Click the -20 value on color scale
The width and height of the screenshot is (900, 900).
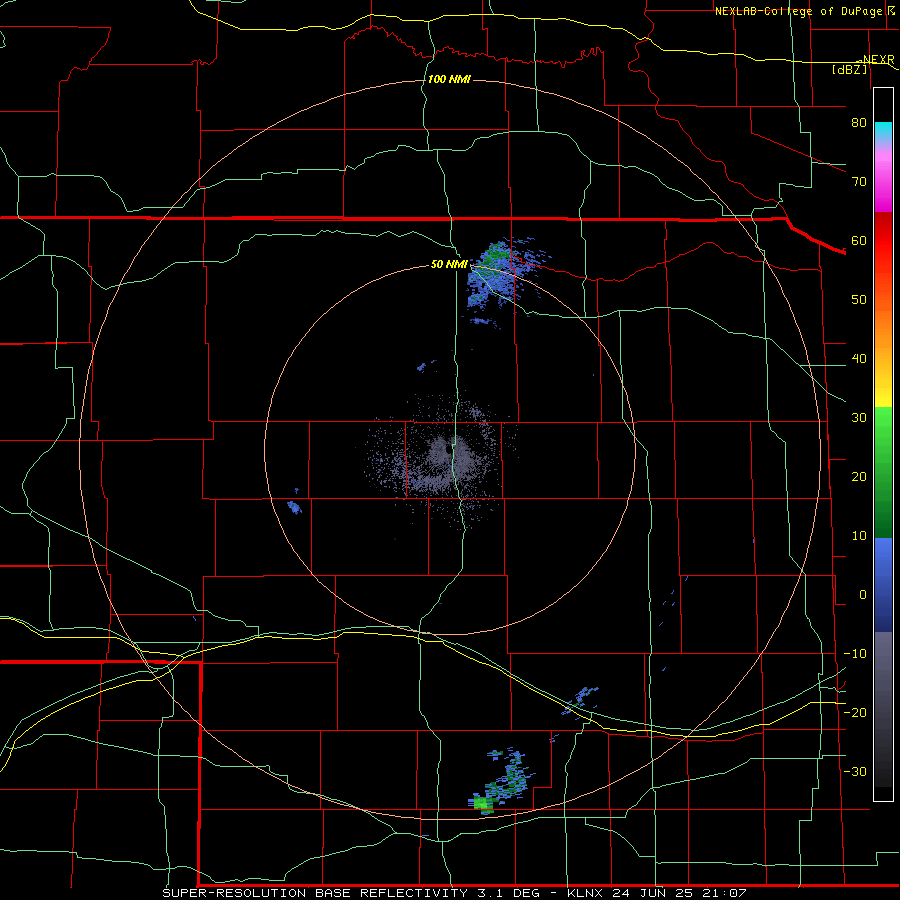855,713
